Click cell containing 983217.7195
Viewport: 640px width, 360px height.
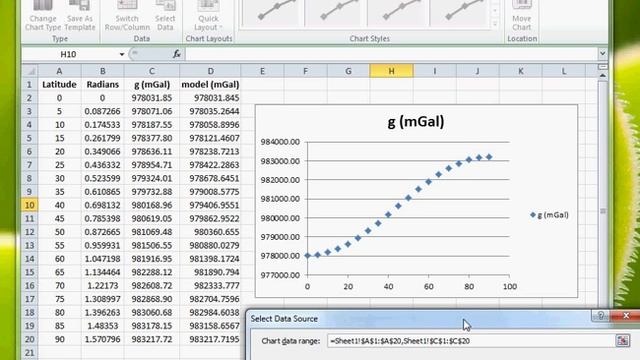[x=210, y=339]
